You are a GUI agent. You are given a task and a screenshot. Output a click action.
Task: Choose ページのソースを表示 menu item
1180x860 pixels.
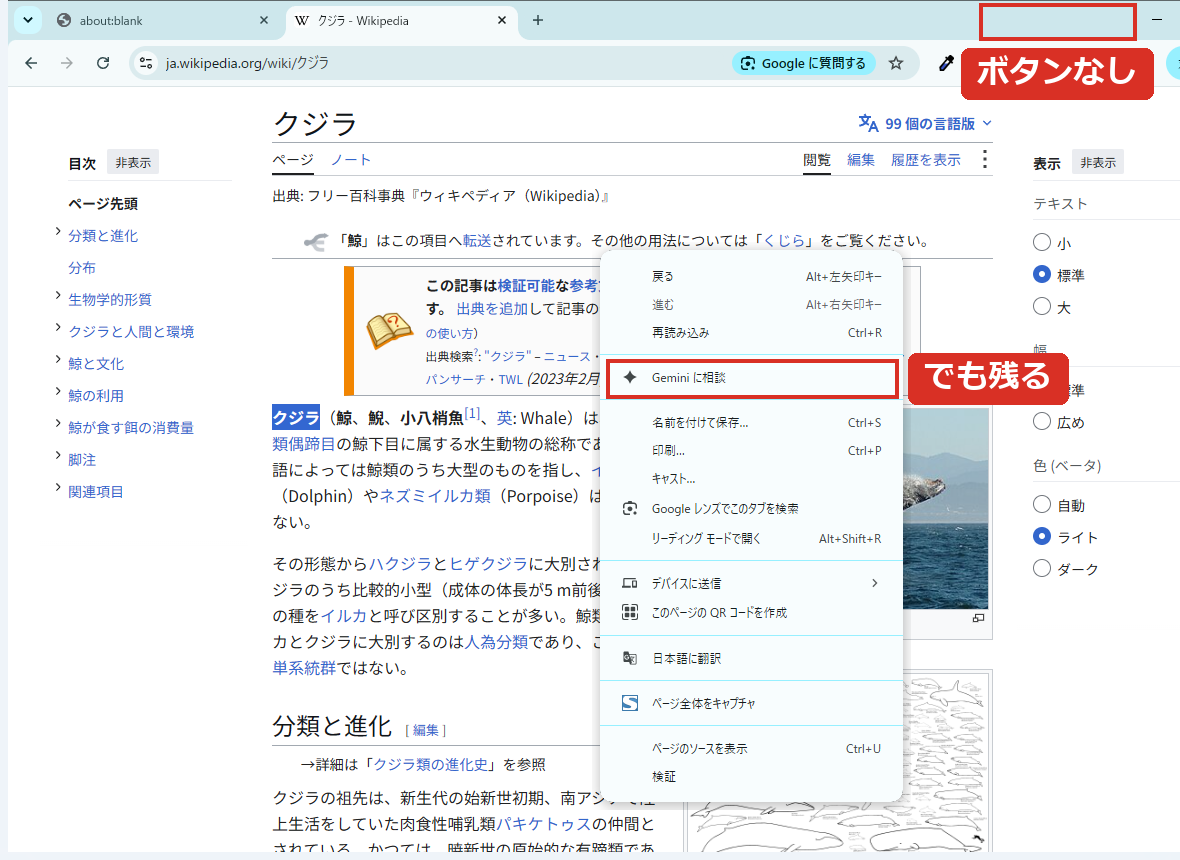(751, 749)
